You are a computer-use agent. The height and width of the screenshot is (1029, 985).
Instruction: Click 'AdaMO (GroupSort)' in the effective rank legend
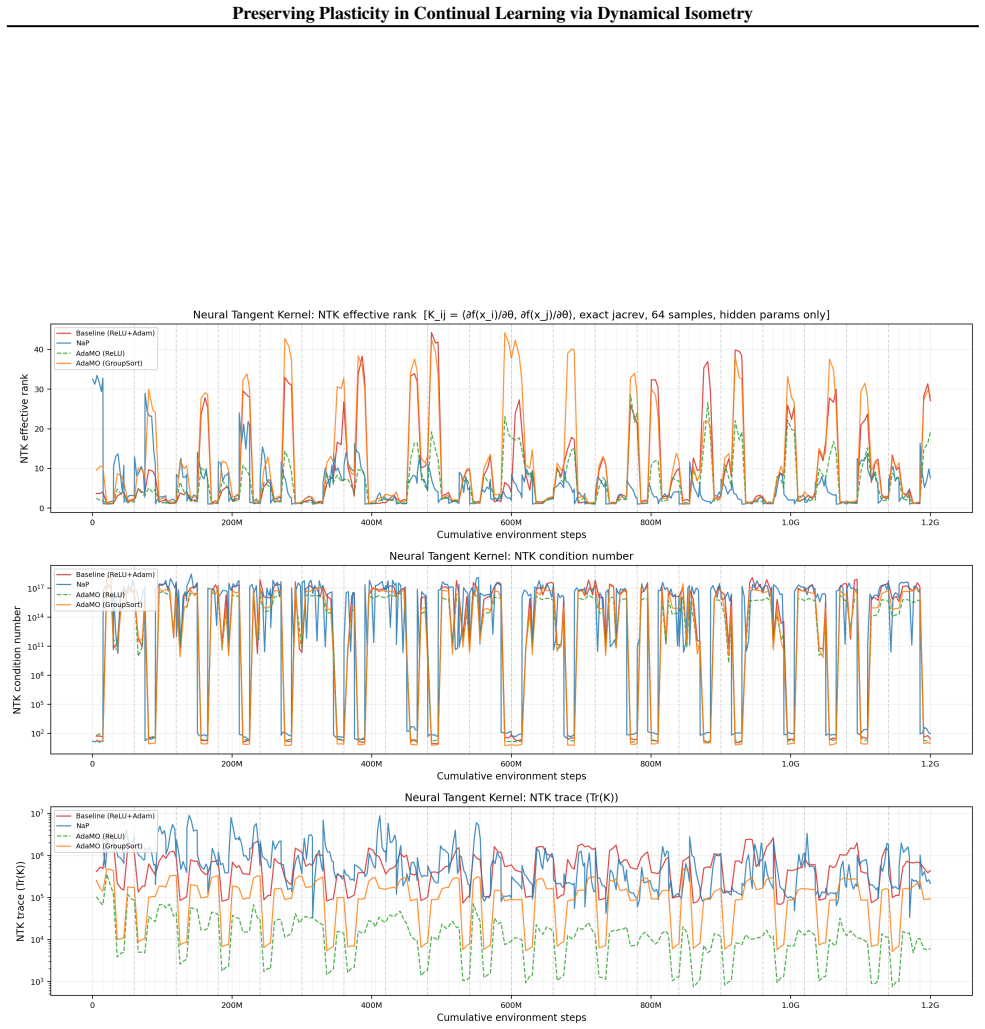point(108,364)
